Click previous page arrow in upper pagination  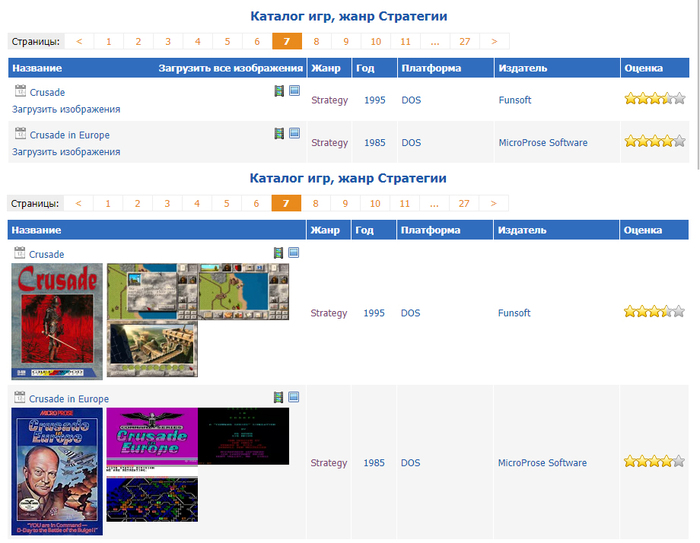click(x=79, y=42)
